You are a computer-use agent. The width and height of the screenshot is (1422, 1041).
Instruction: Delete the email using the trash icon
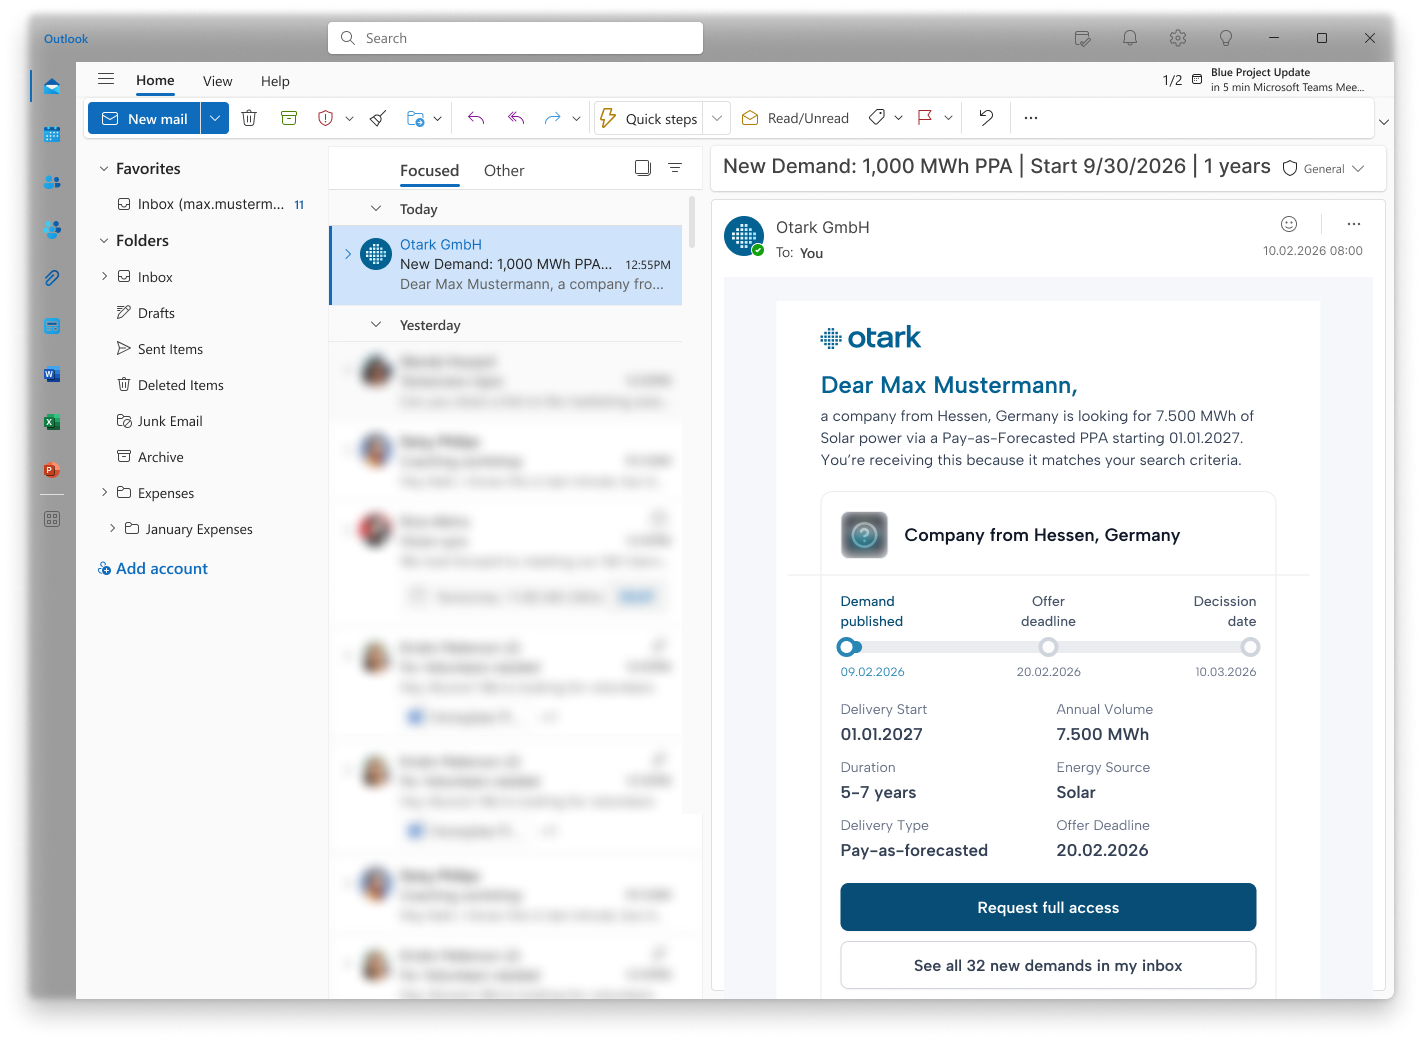pyautogui.click(x=249, y=118)
